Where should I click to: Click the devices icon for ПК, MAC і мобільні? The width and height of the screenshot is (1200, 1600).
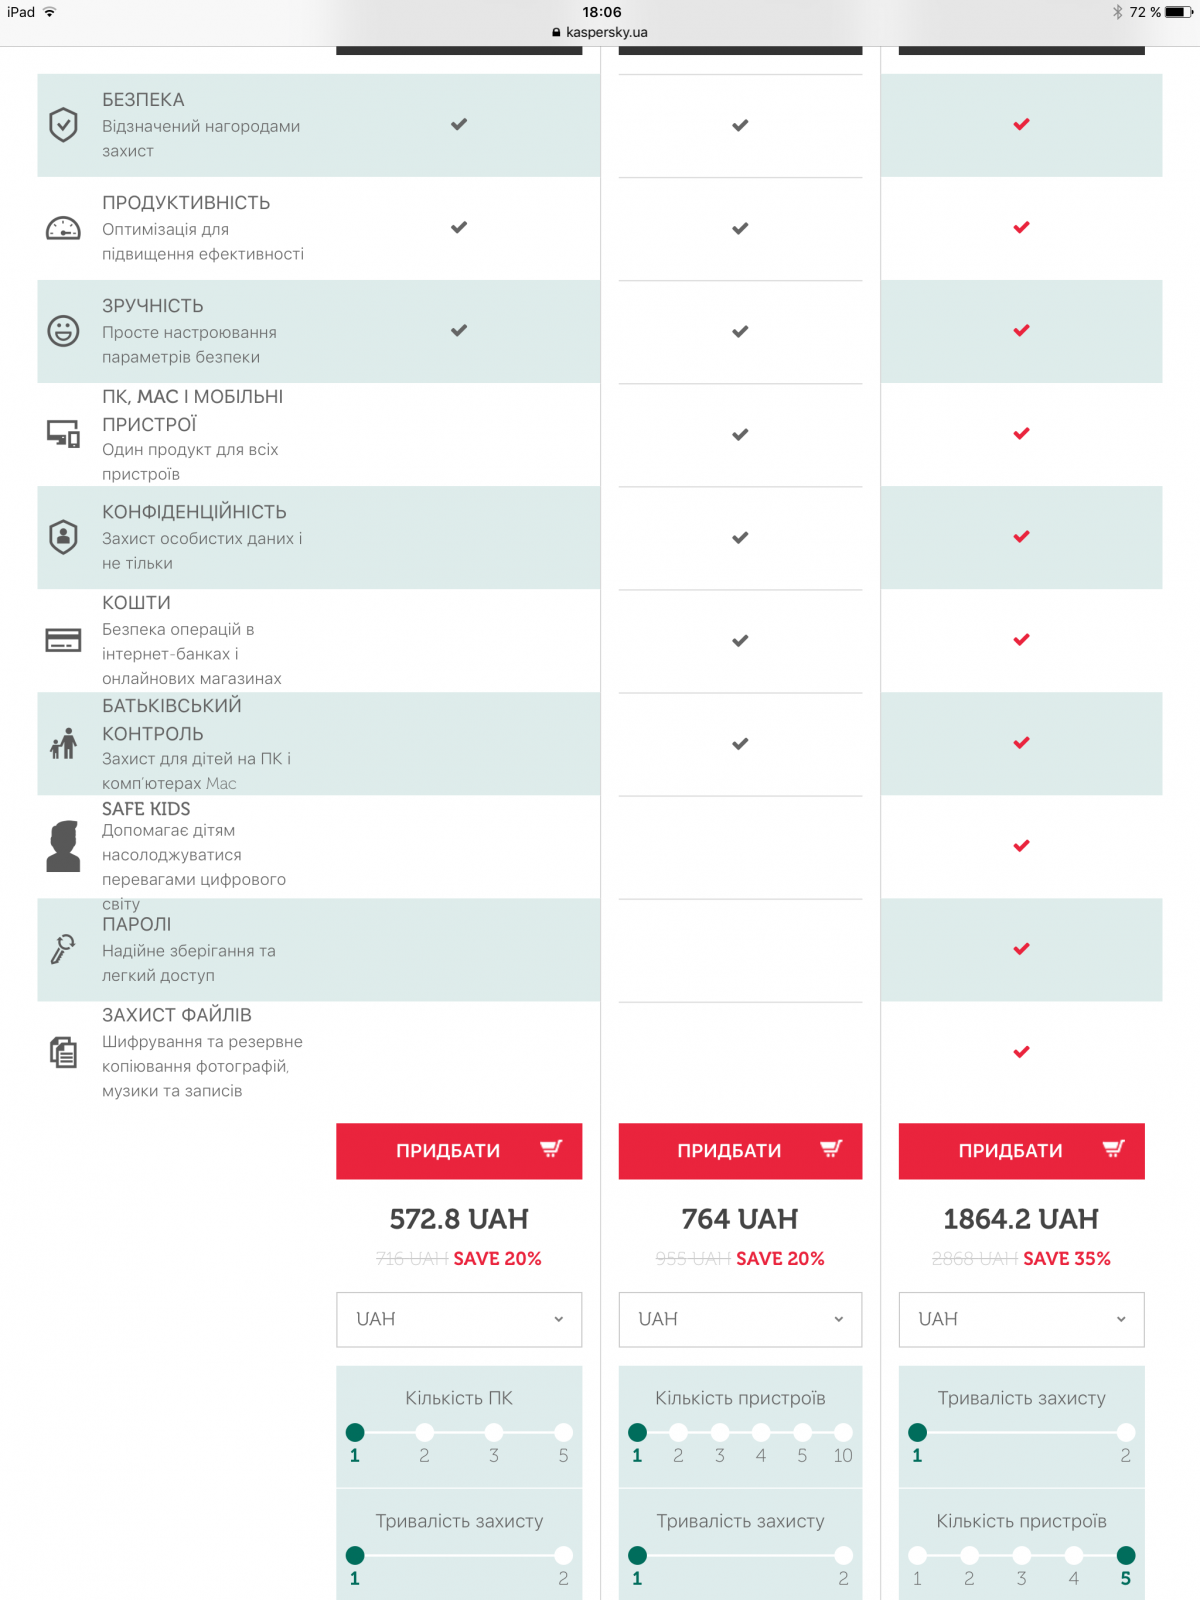click(63, 434)
